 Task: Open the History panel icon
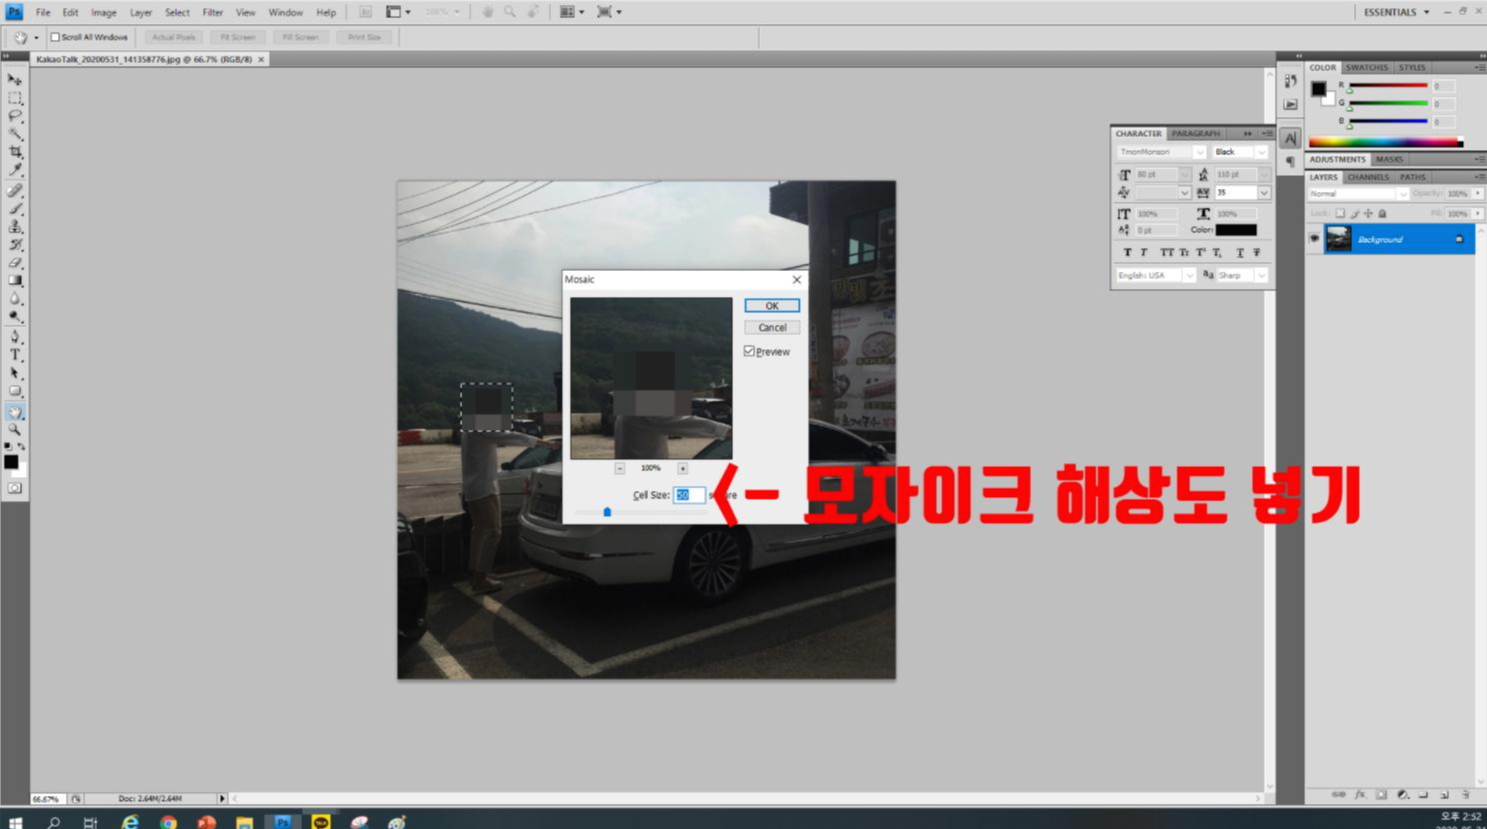tap(1290, 81)
